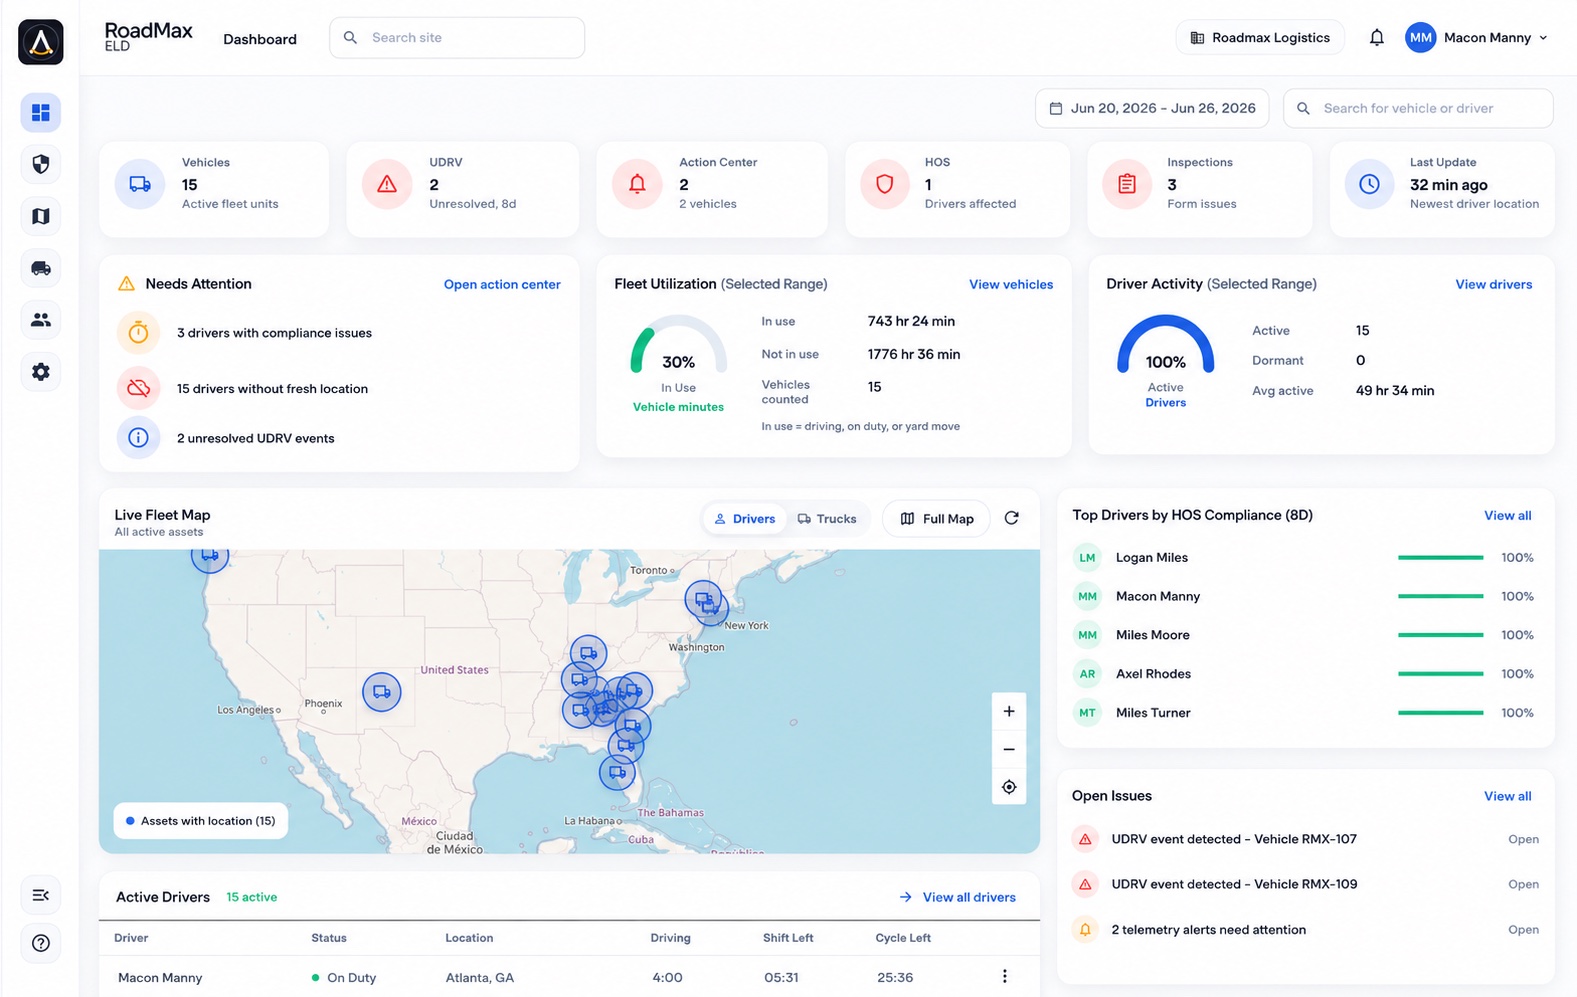Viewport: 1577px width, 997px height.
Task: Switch map view to Drivers
Action: [745, 519]
